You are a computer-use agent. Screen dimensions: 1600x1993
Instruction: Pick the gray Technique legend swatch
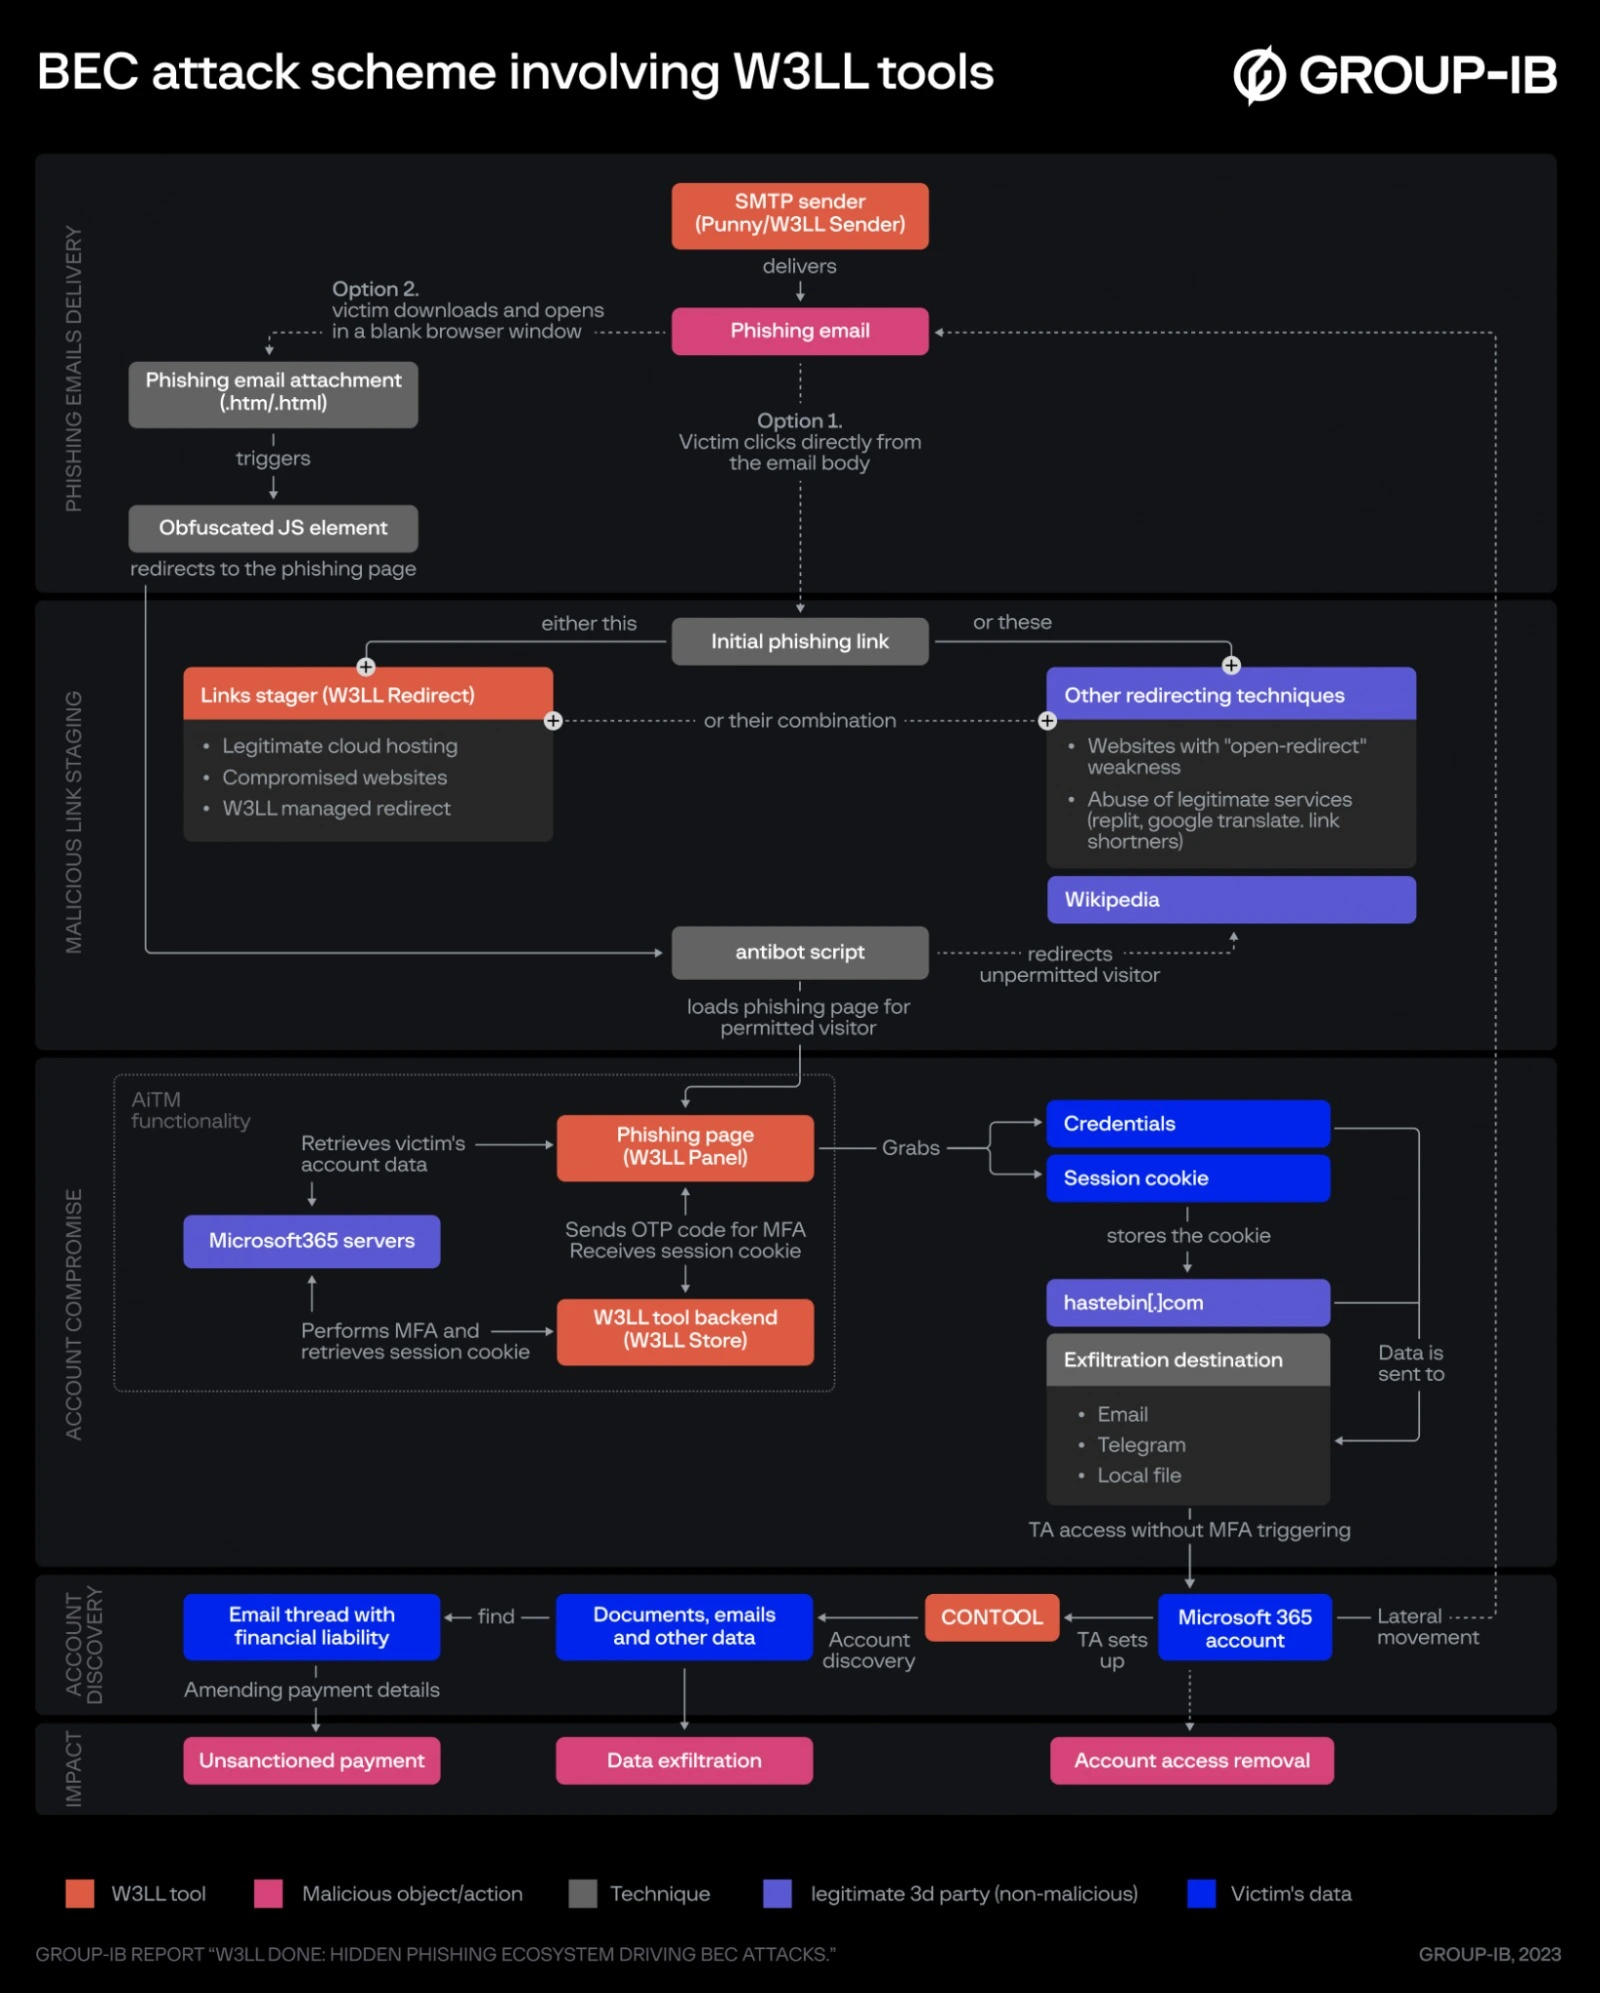(582, 1893)
